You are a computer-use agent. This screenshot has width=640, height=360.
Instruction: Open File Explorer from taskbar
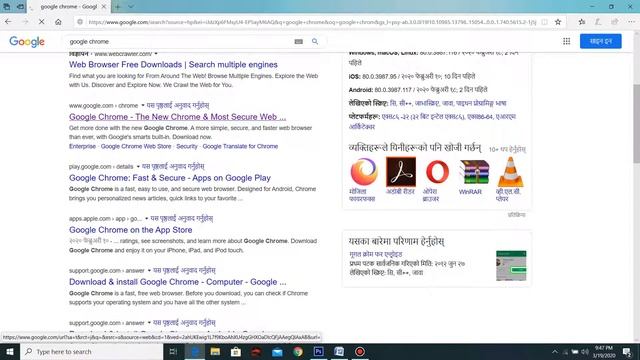click(215, 351)
